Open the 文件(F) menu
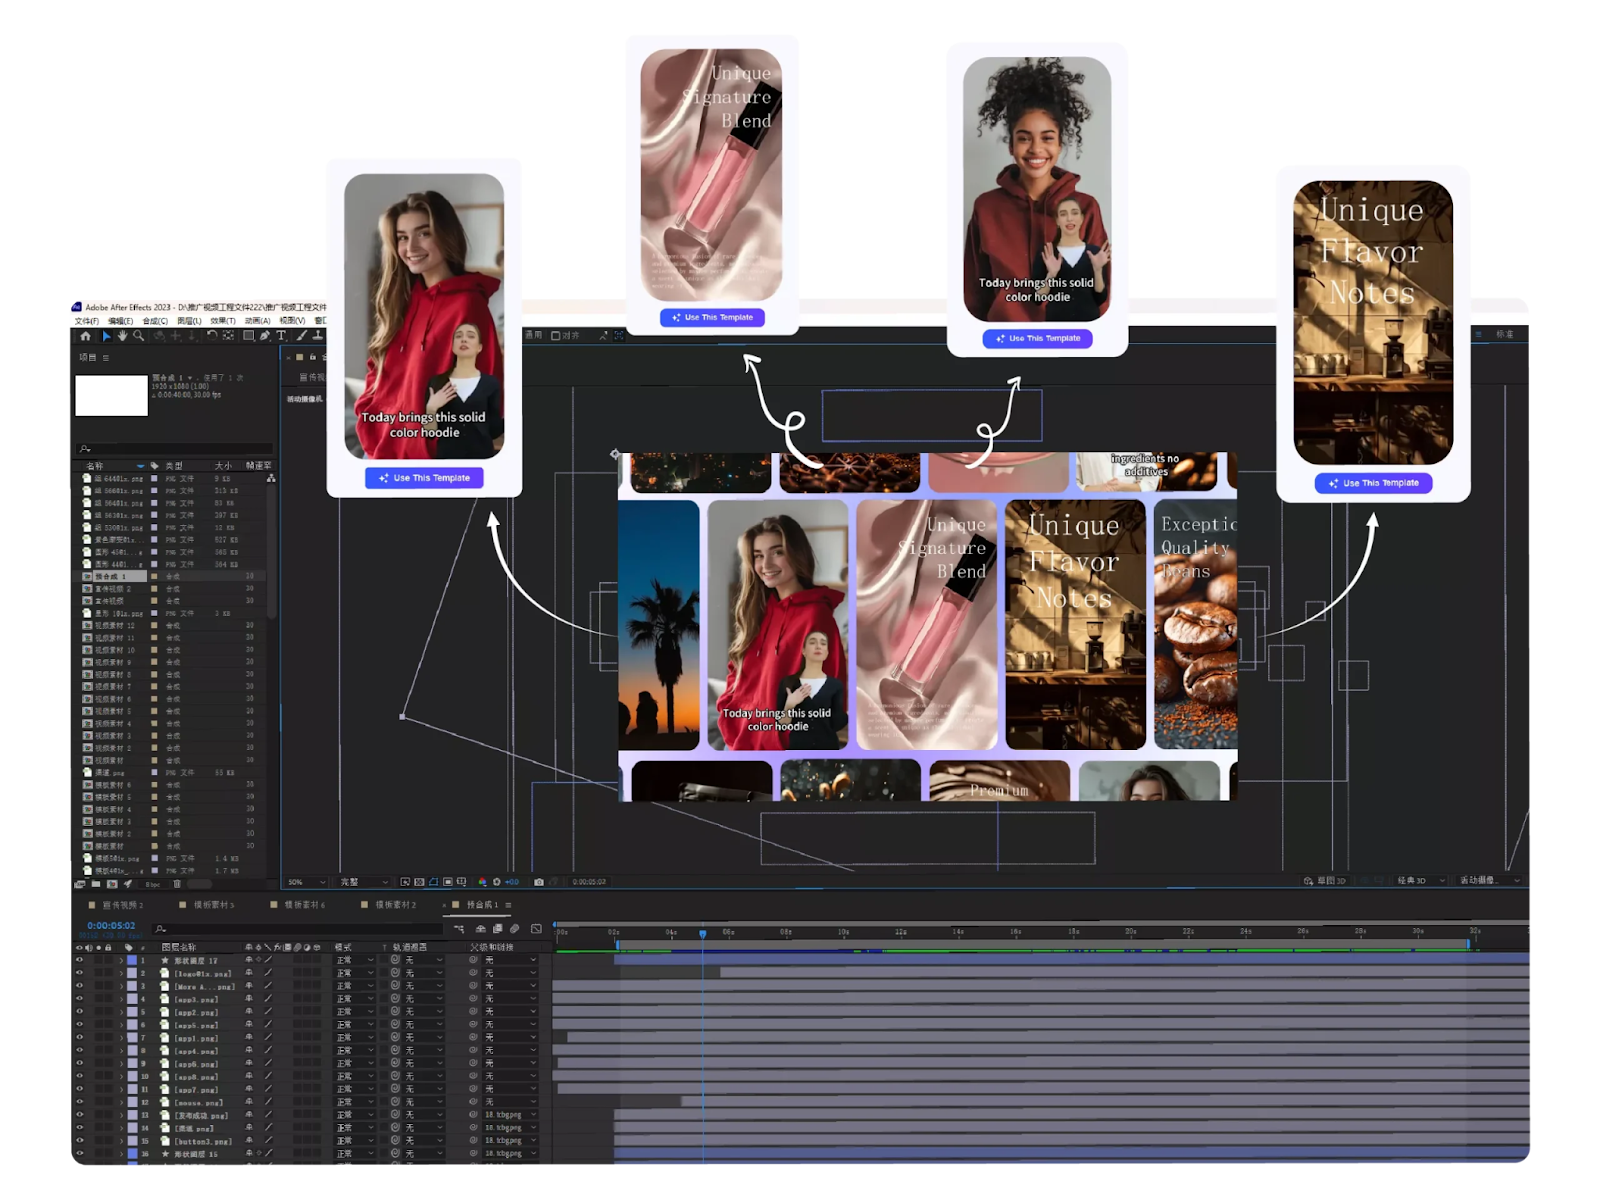Image resolution: width=1600 pixels, height=1200 pixels. [x=87, y=321]
